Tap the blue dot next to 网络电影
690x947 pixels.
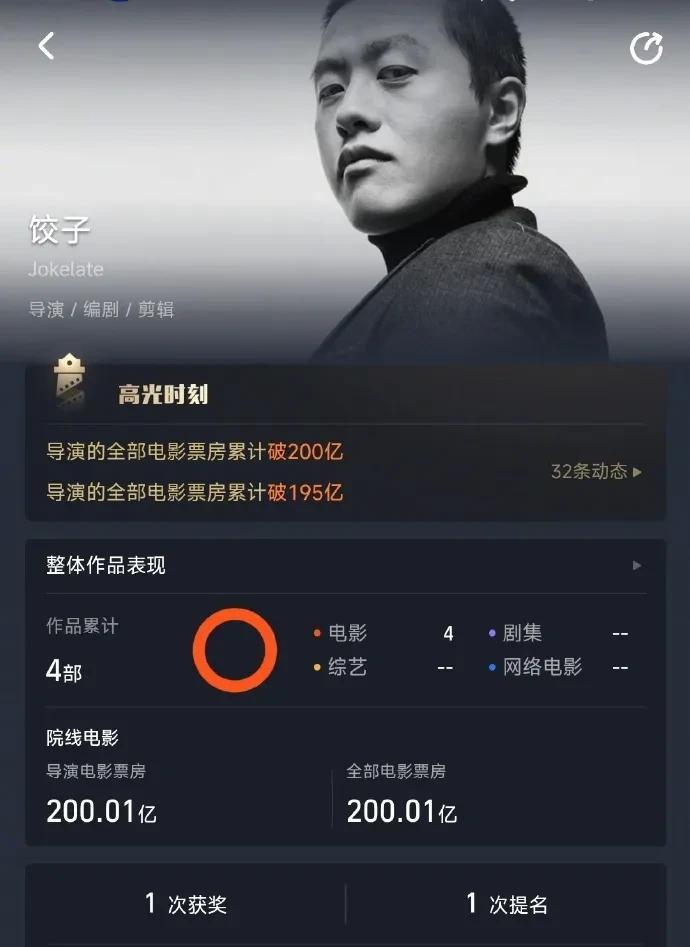492,667
